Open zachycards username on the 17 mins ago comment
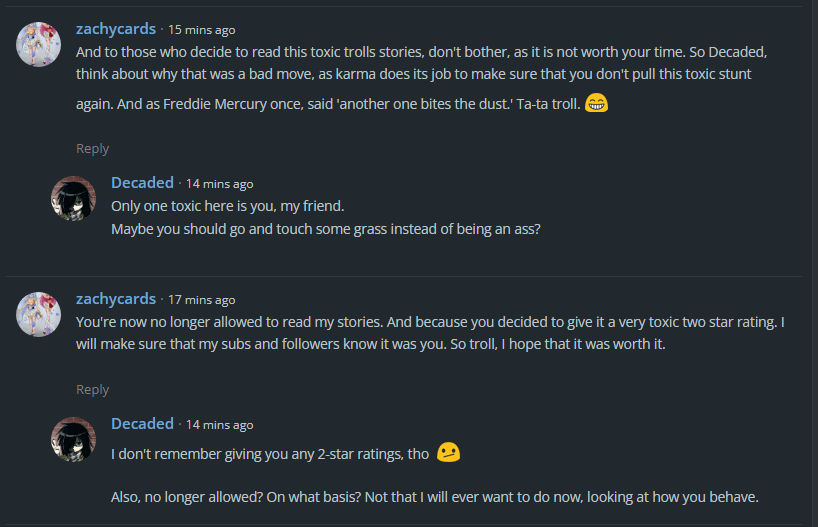This screenshot has width=818, height=527. point(116,298)
